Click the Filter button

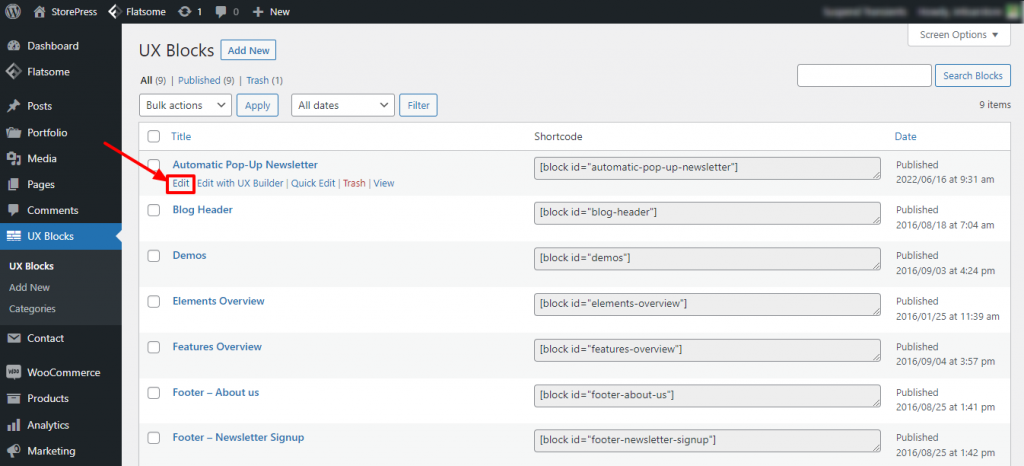tap(419, 105)
